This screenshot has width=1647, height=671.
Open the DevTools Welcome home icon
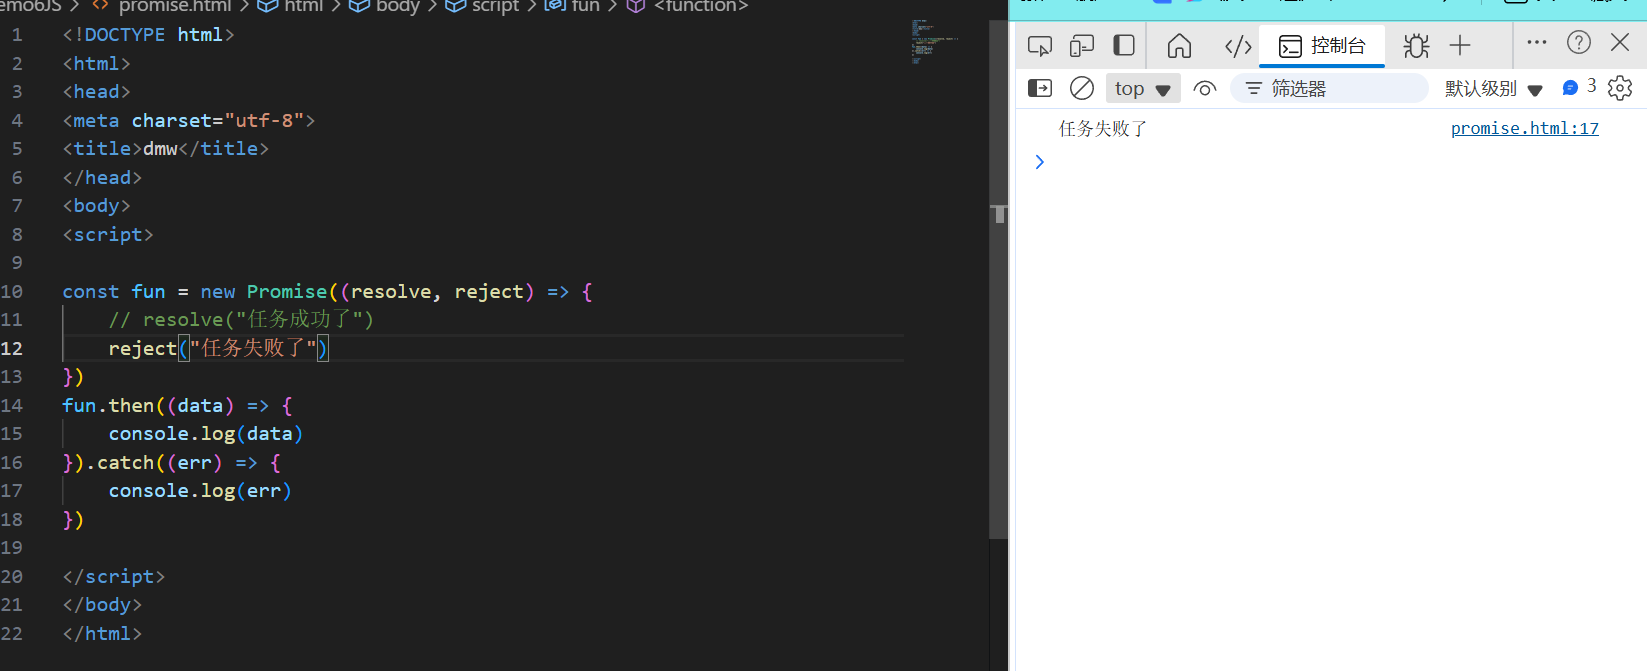(1180, 46)
